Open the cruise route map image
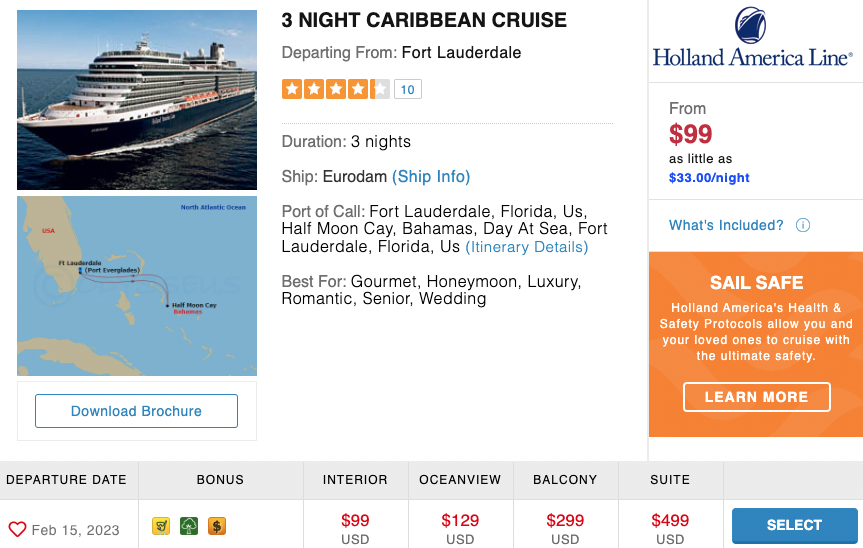Screen dimensions: 863x548 137,286
